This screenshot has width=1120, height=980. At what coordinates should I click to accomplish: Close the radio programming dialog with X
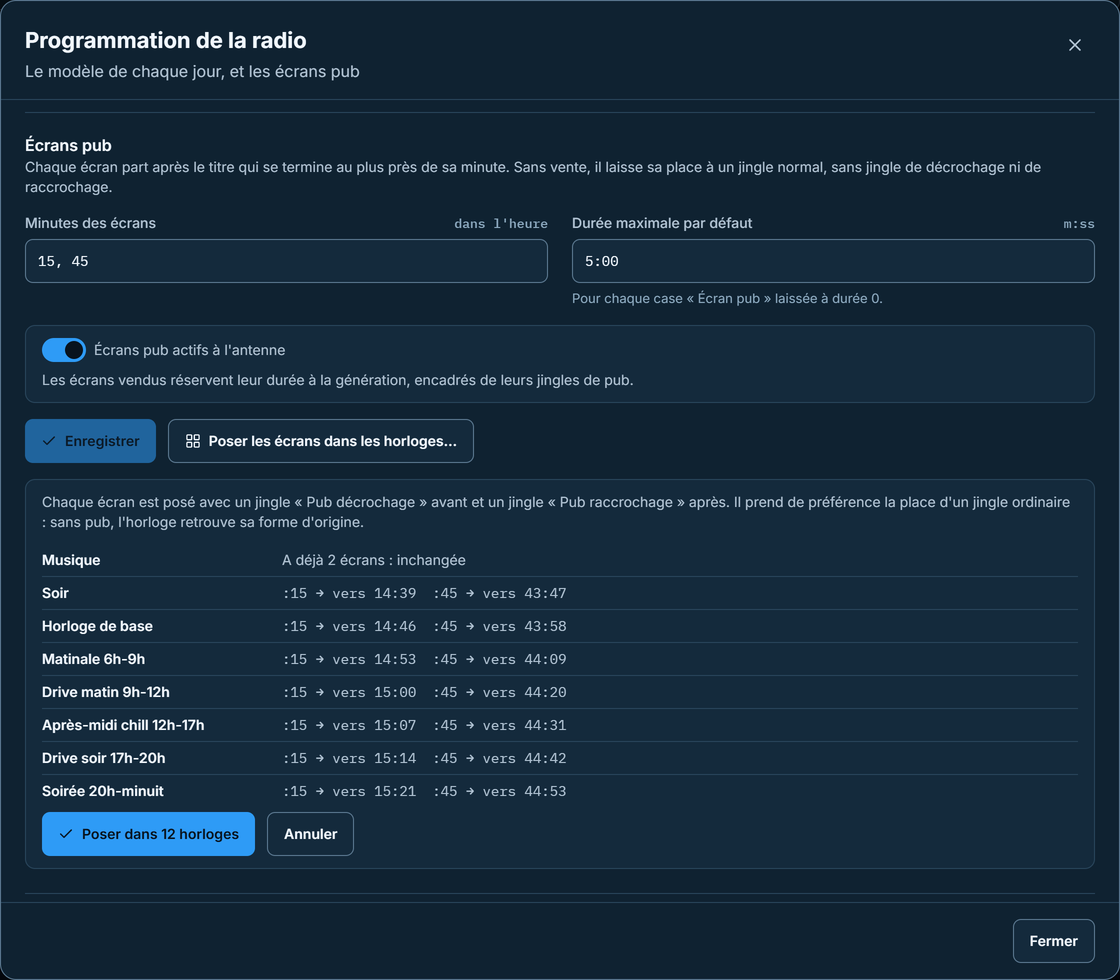[x=1074, y=45]
